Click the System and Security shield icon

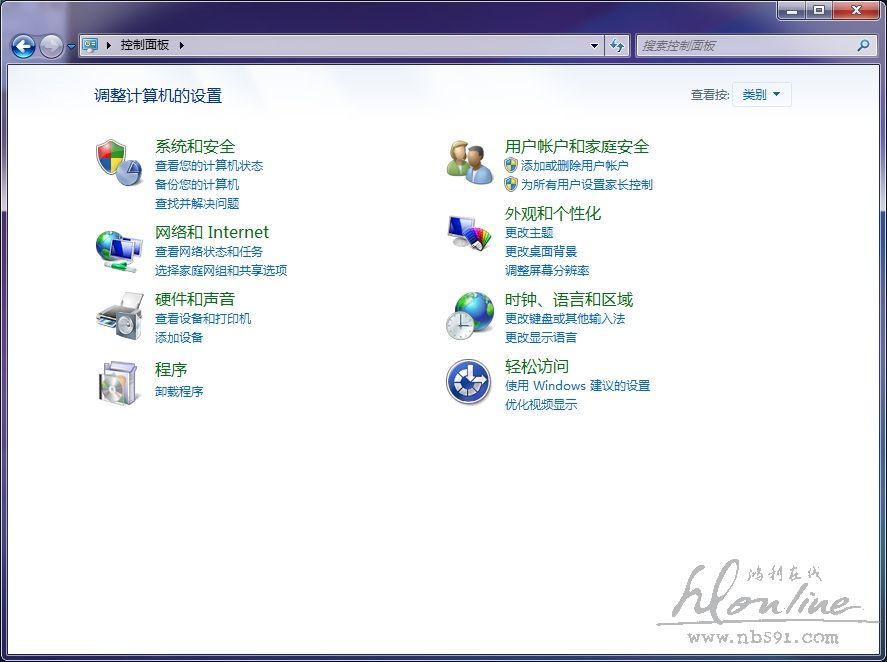(119, 162)
